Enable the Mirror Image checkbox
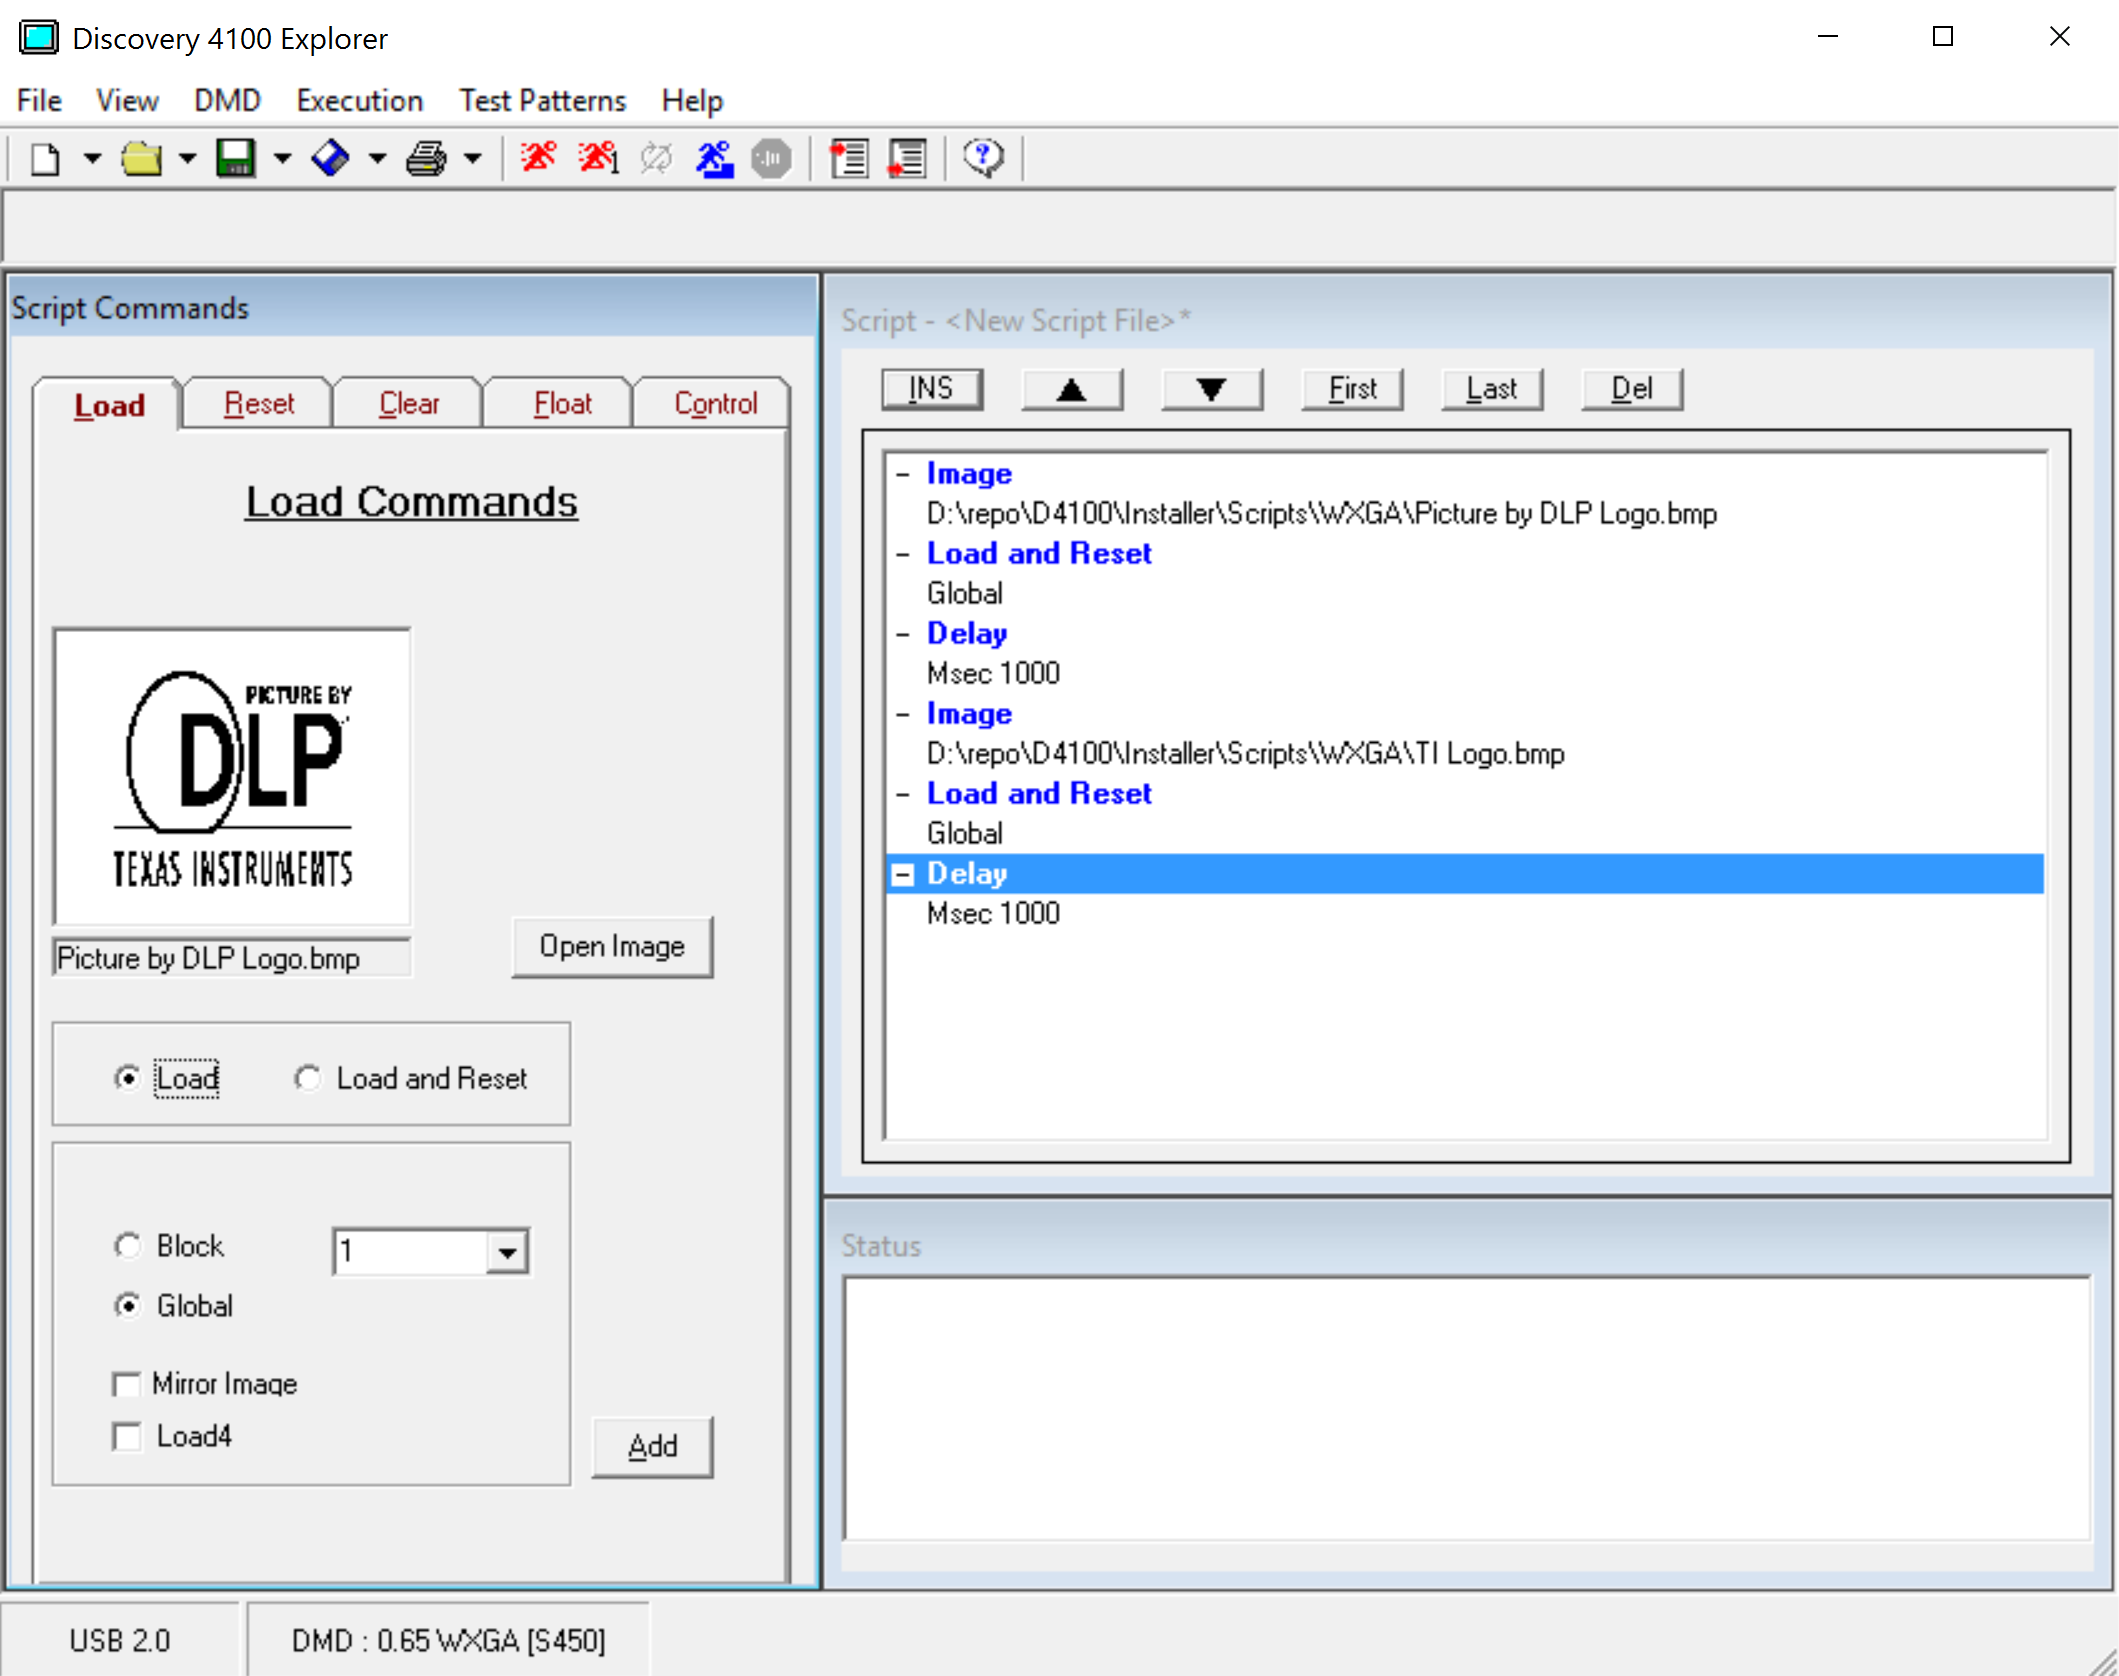This screenshot has height=1676, width=2119. [x=126, y=1384]
